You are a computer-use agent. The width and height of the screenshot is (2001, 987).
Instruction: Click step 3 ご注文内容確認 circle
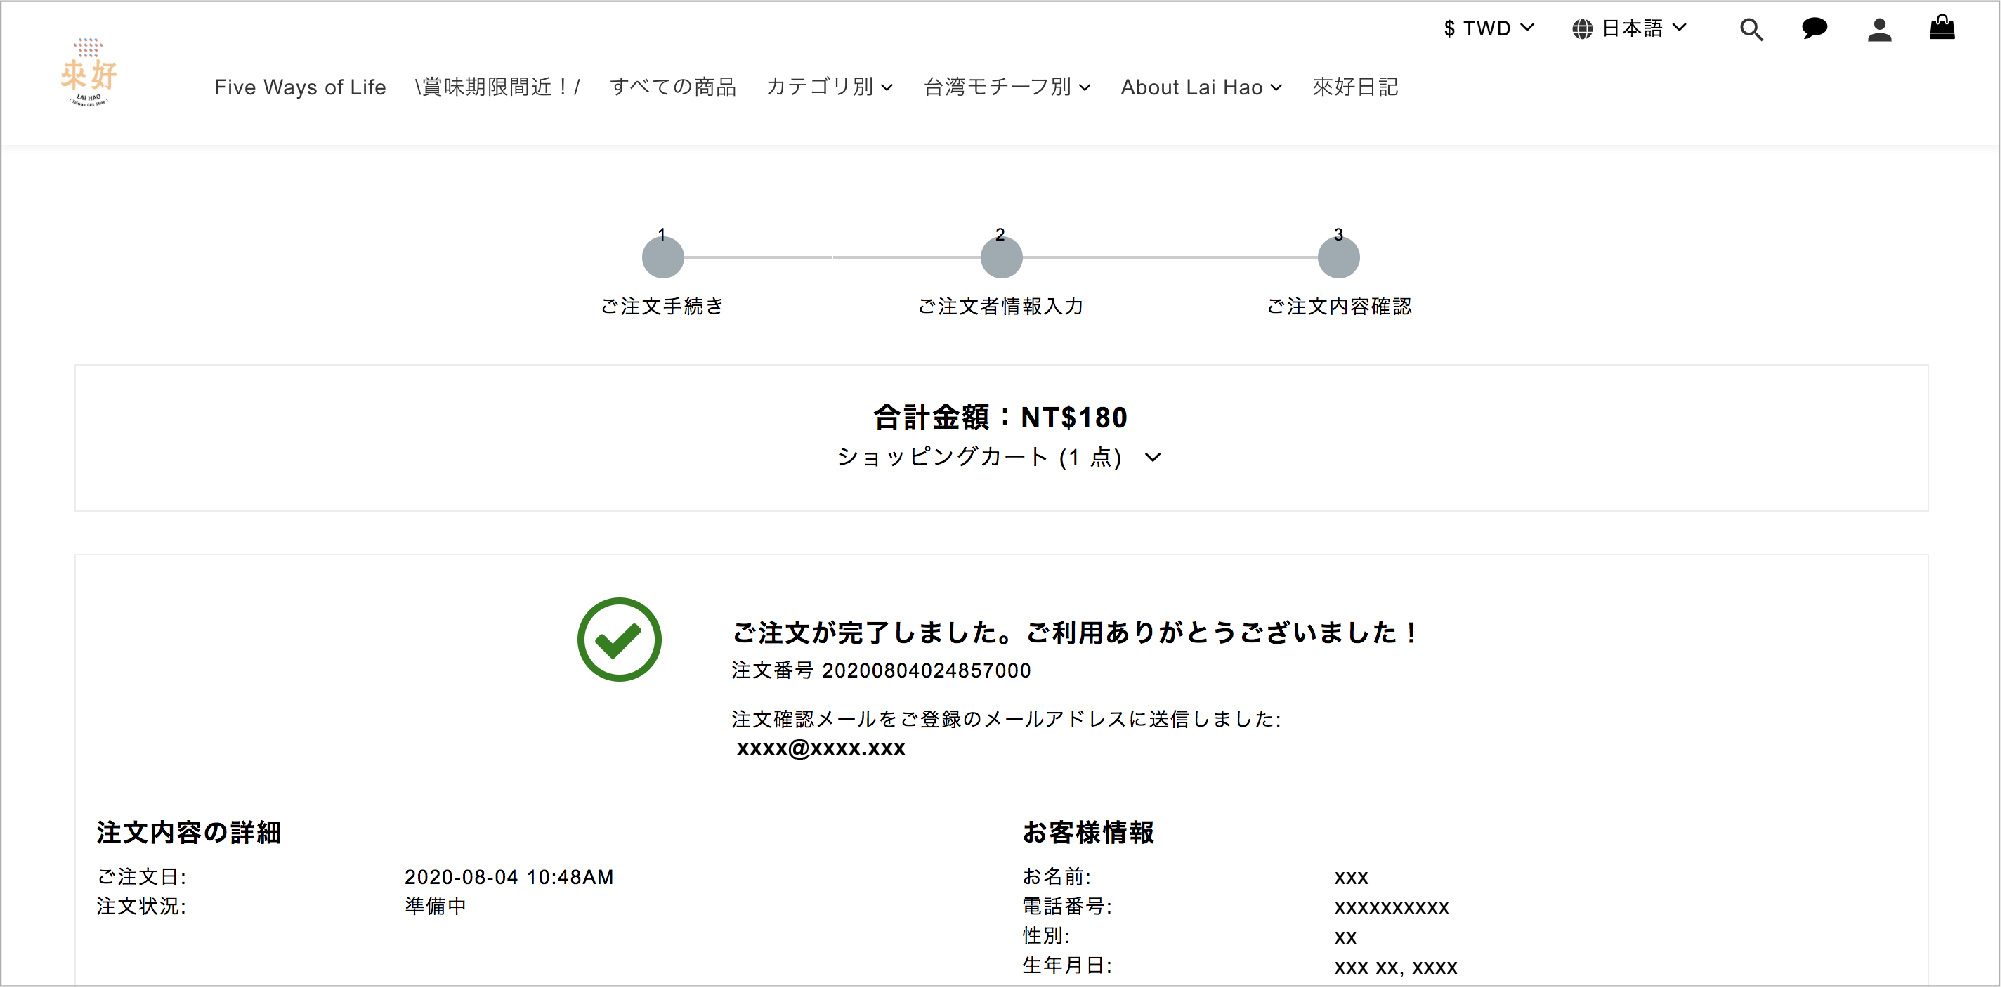[1338, 258]
